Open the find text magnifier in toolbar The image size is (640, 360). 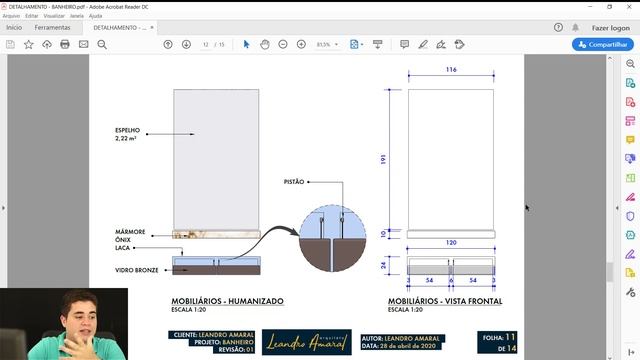point(102,44)
